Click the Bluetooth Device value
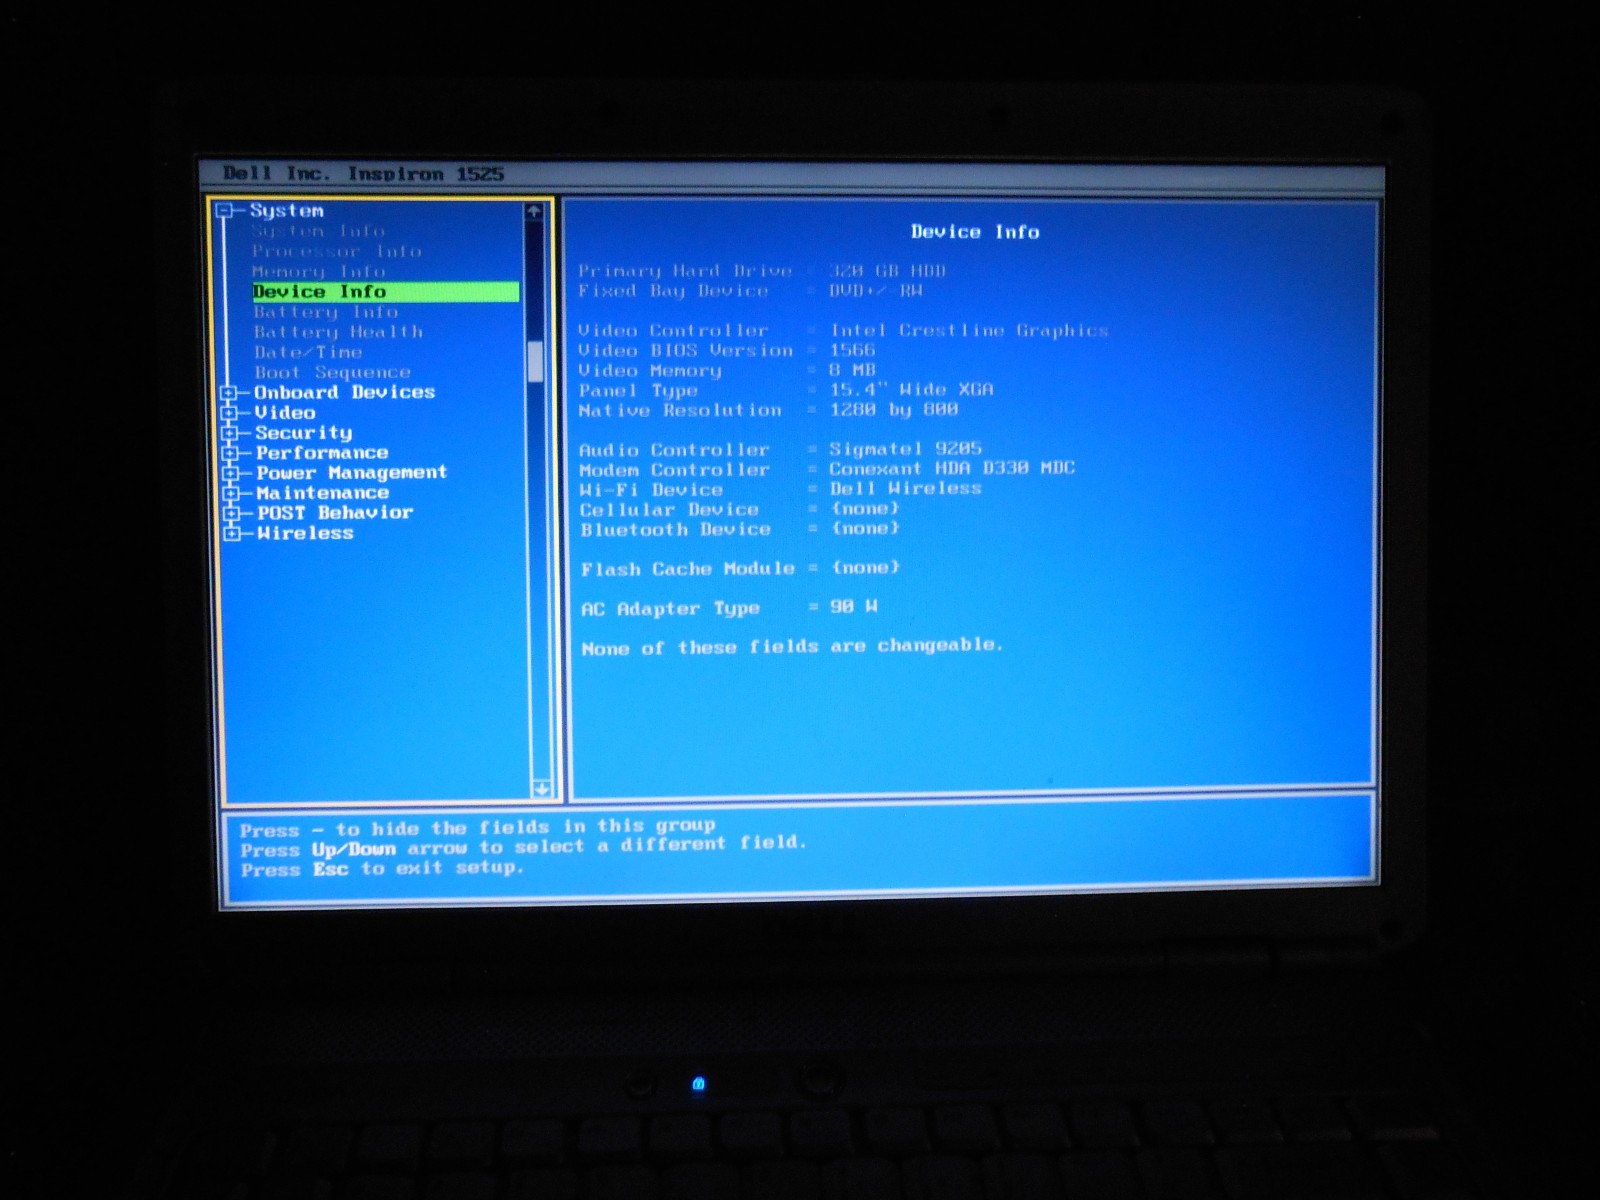This screenshot has height=1200, width=1600. click(x=866, y=528)
